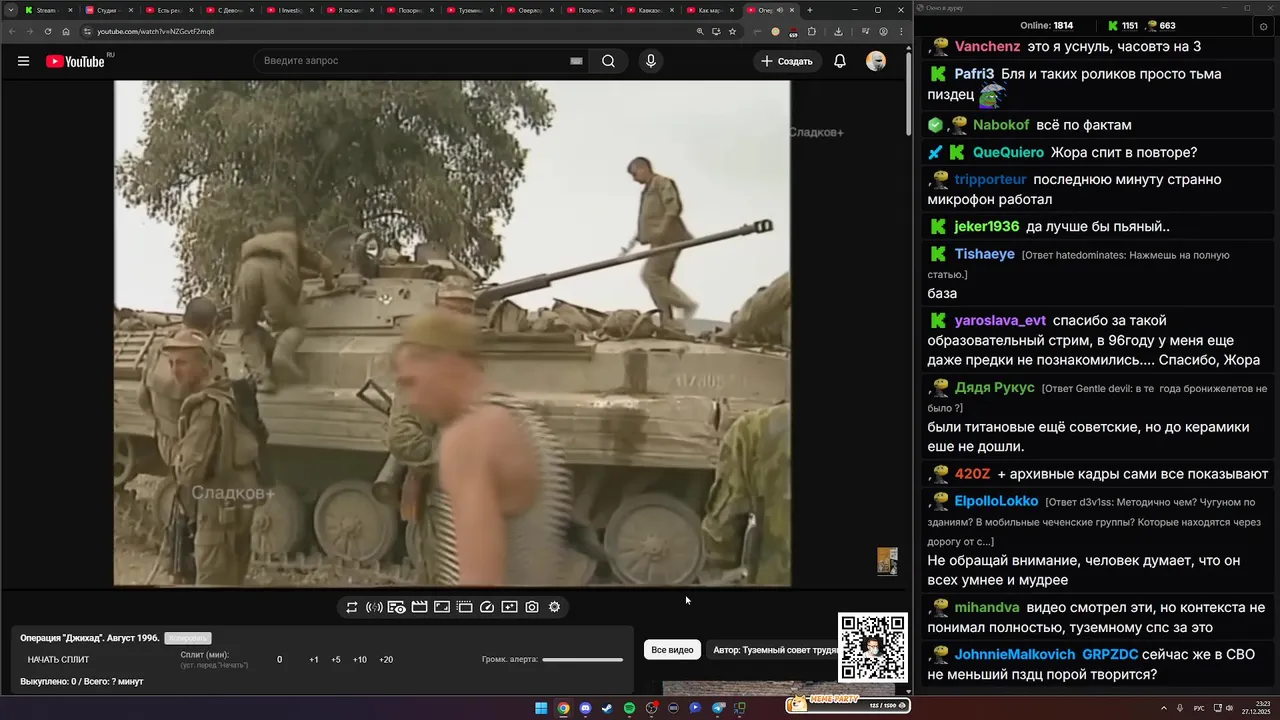Click the QR code image
Viewport: 1280px width, 720px height.
click(x=873, y=647)
